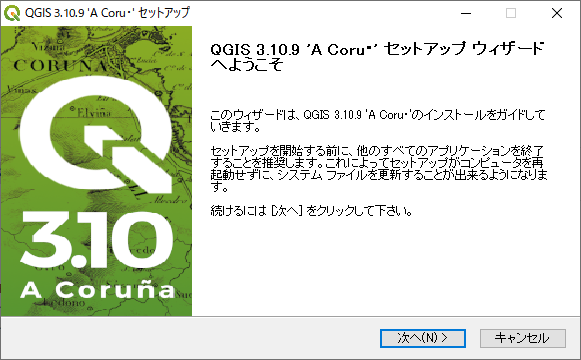
Task: Click the line '続けるには [次へ] をクリックして下さい'
Action: (x=311, y=211)
